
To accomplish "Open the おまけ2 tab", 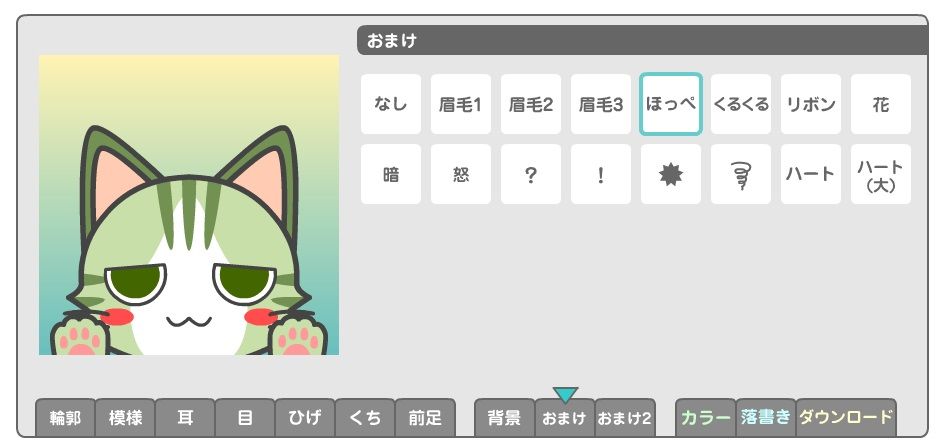I will pyautogui.click(x=625, y=418).
